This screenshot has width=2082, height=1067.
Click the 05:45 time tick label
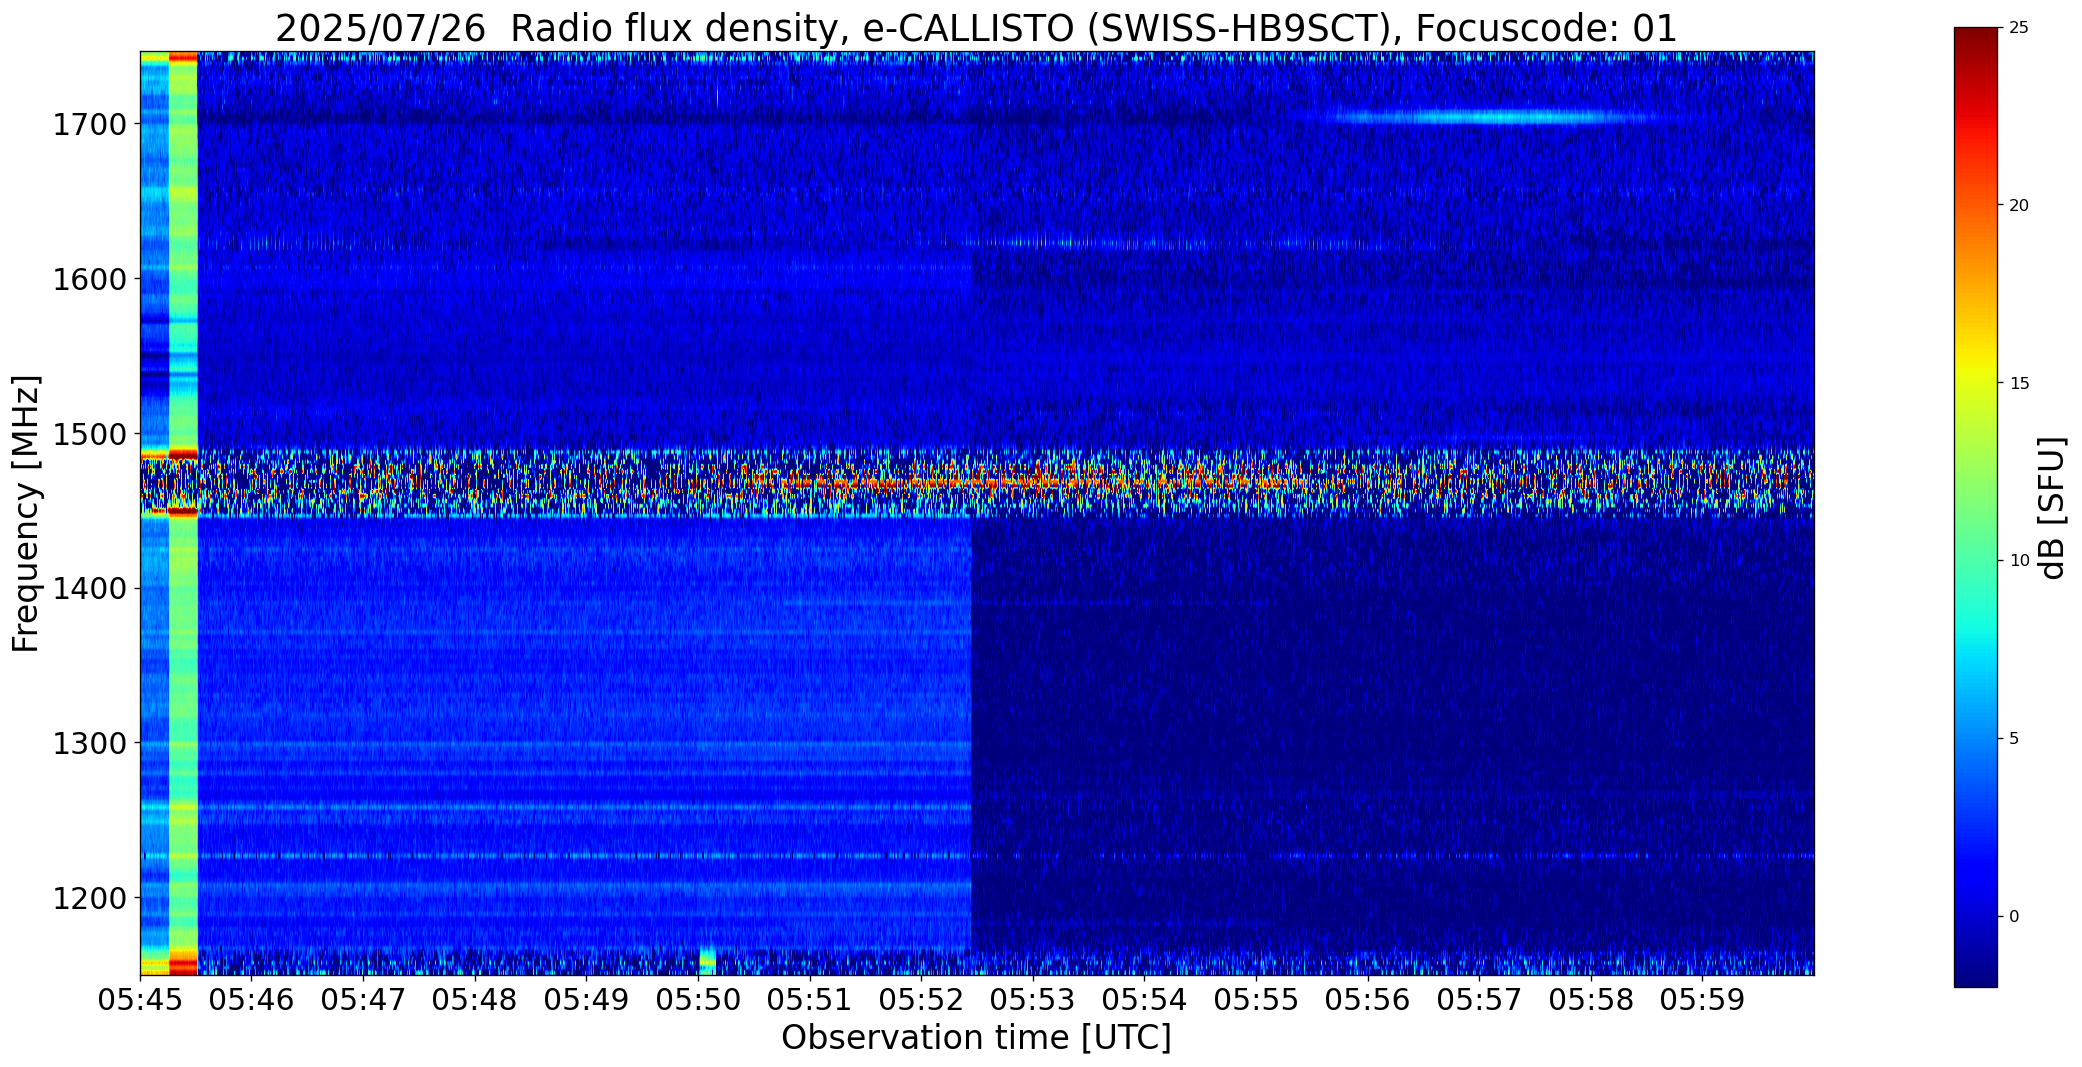pos(140,1000)
